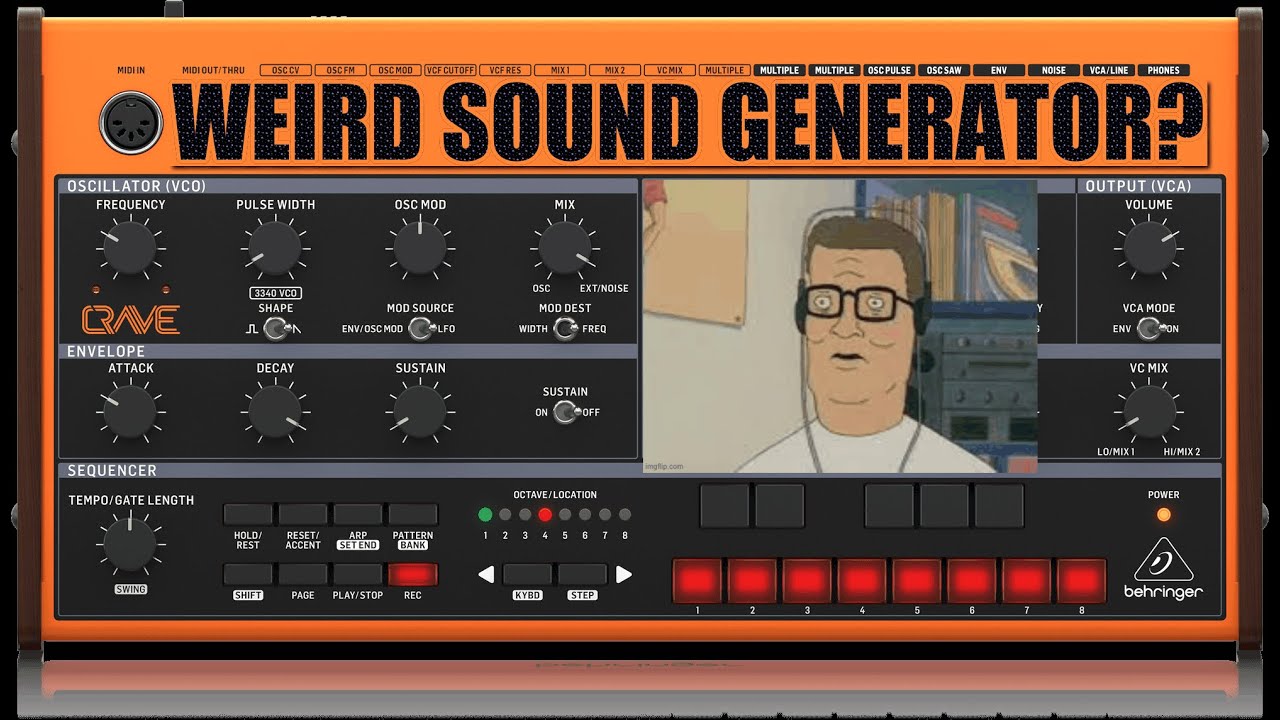Click octave LED number 8
This screenshot has width=1280, height=720.
tap(625, 515)
